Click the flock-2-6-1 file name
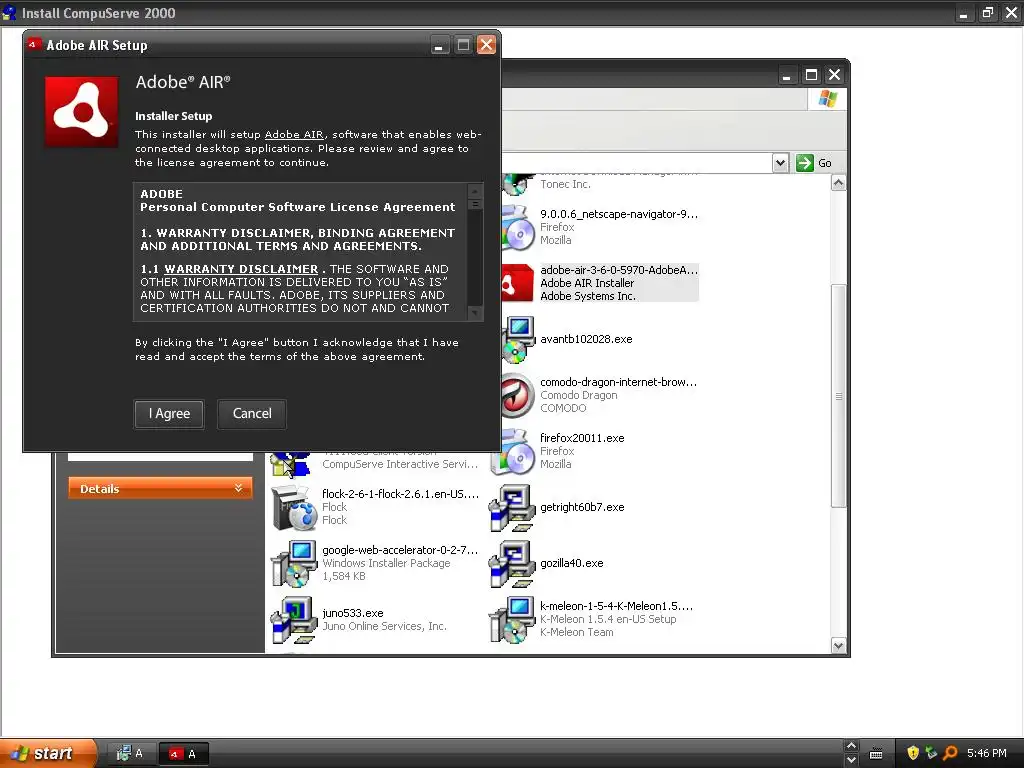 [400, 494]
